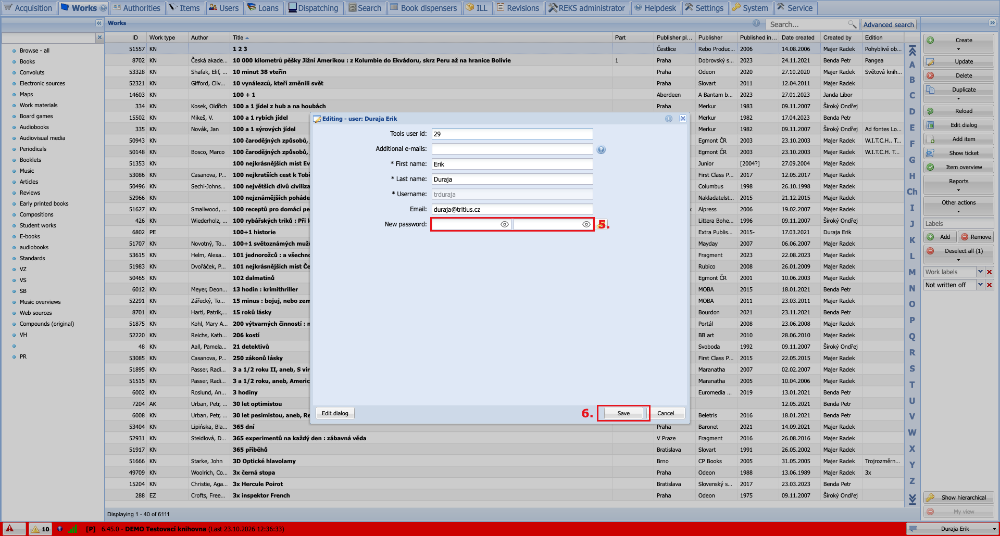Expand the Not written off combo arrow
The image size is (1000, 536).
[x=980, y=285]
